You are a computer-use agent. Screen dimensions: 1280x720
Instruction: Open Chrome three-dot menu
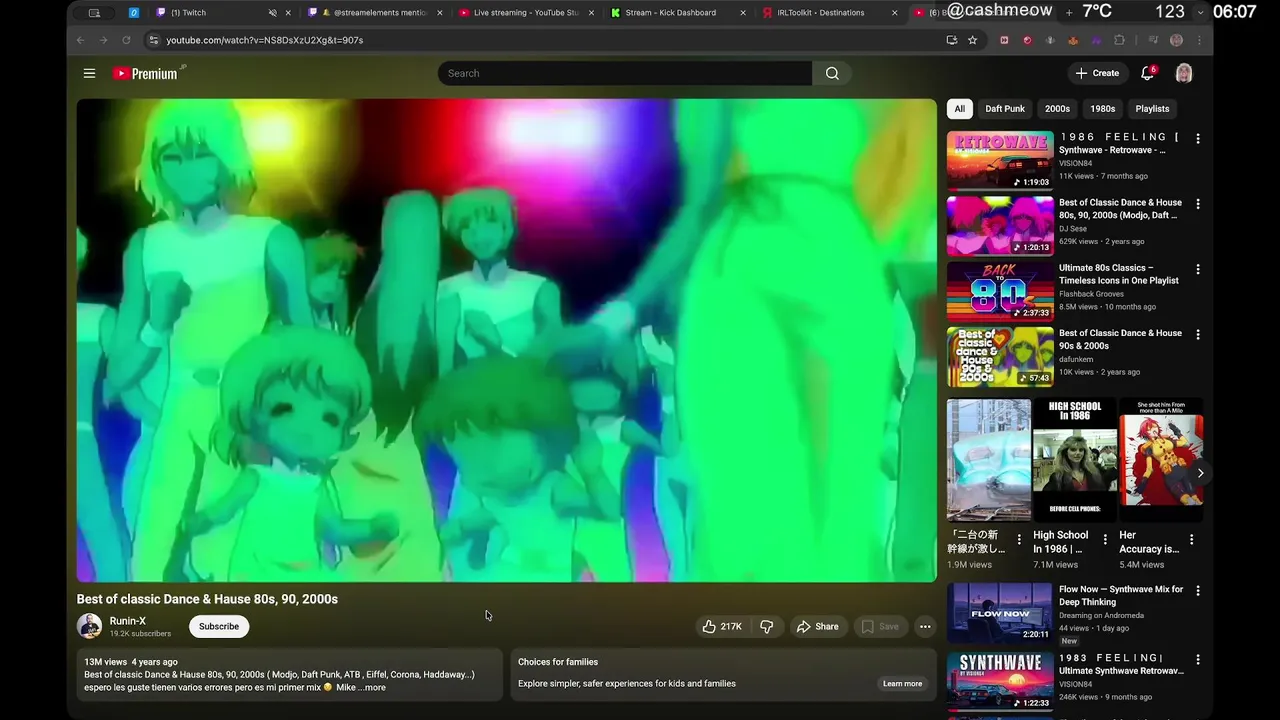tap(1199, 40)
